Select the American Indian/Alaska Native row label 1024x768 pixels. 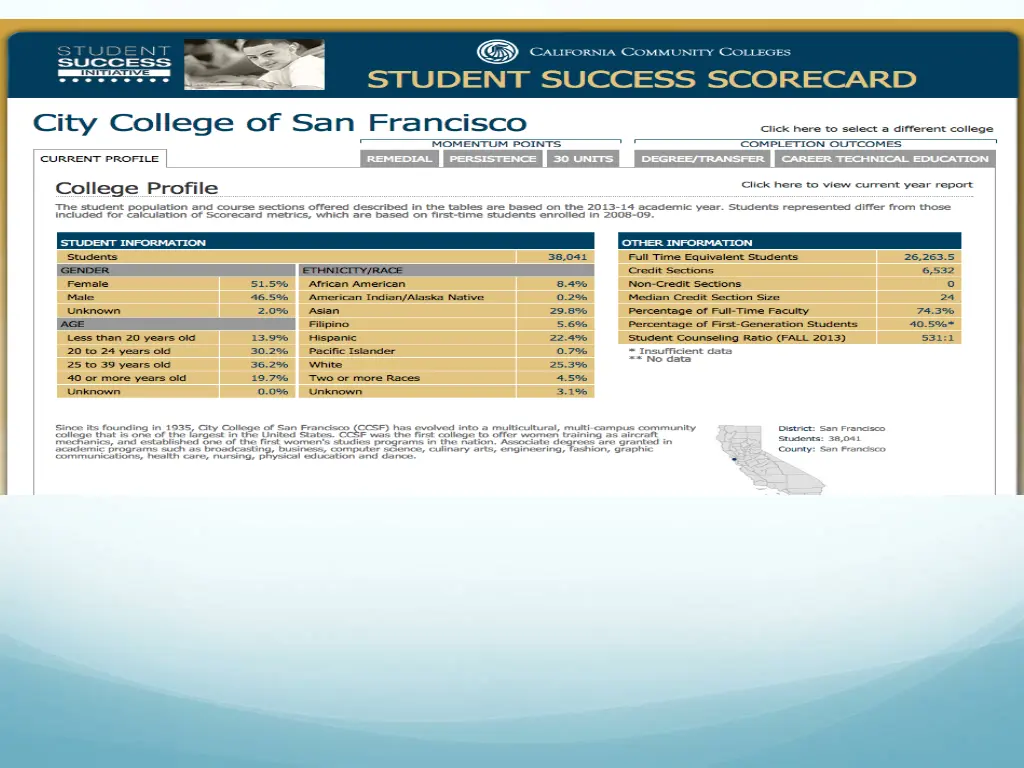pos(396,297)
